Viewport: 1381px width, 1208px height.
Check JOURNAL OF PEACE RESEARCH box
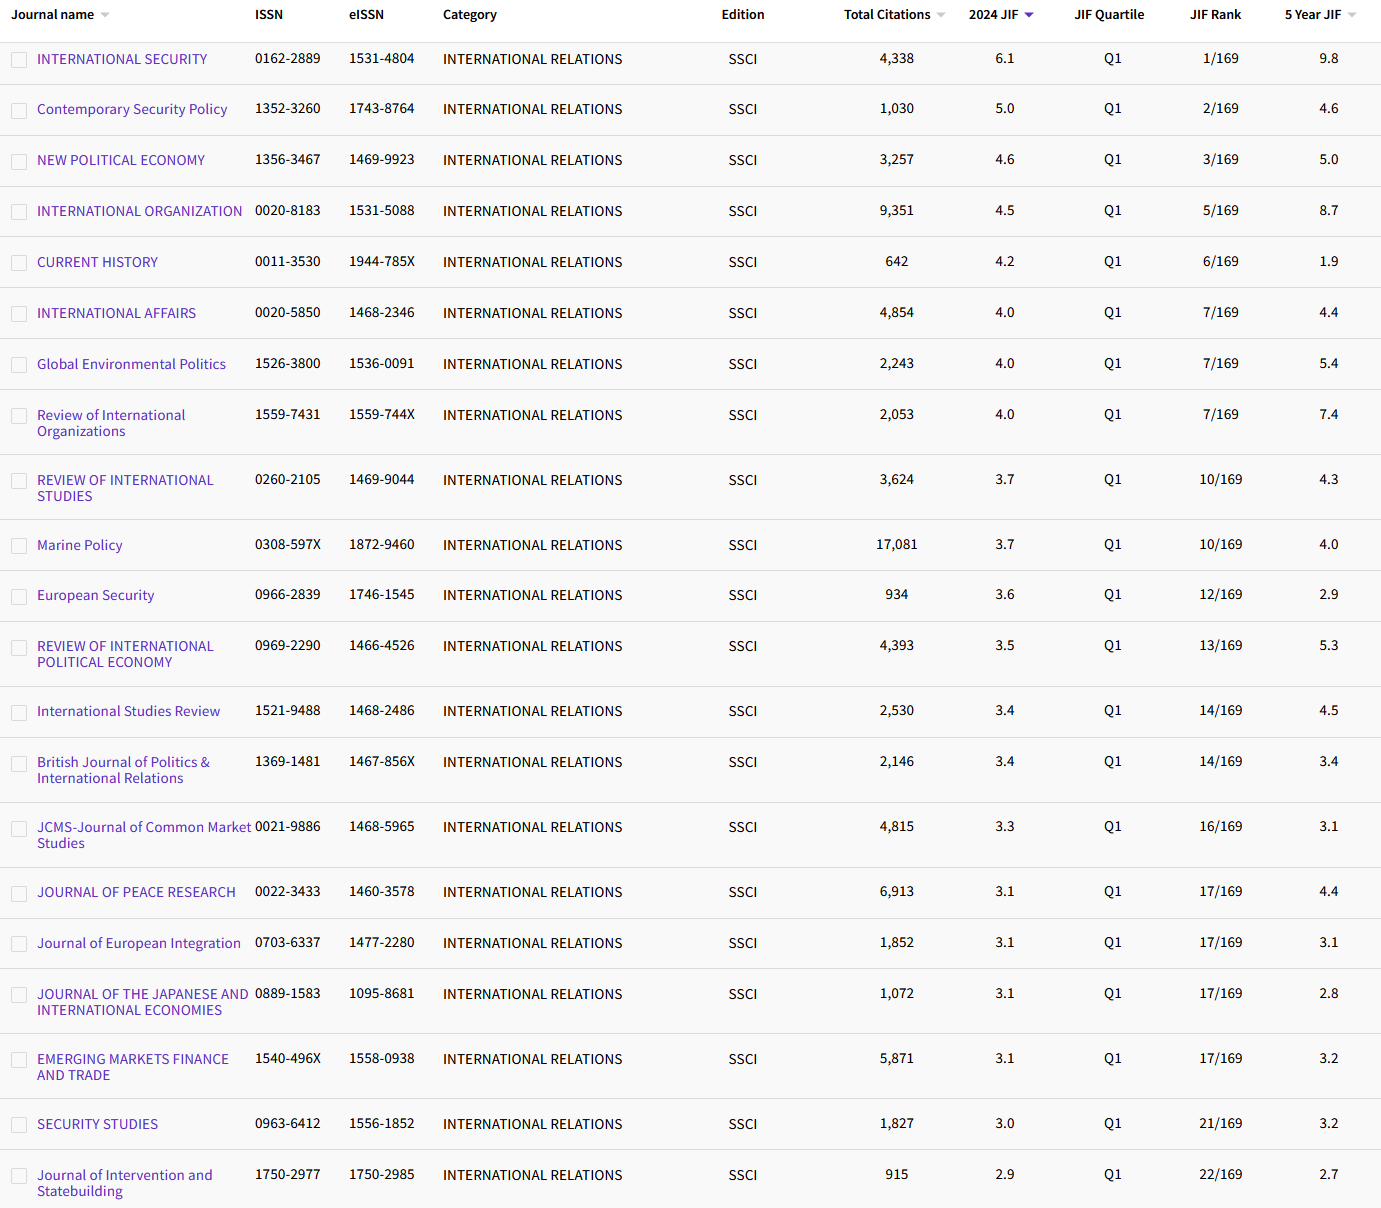point(19,893)
